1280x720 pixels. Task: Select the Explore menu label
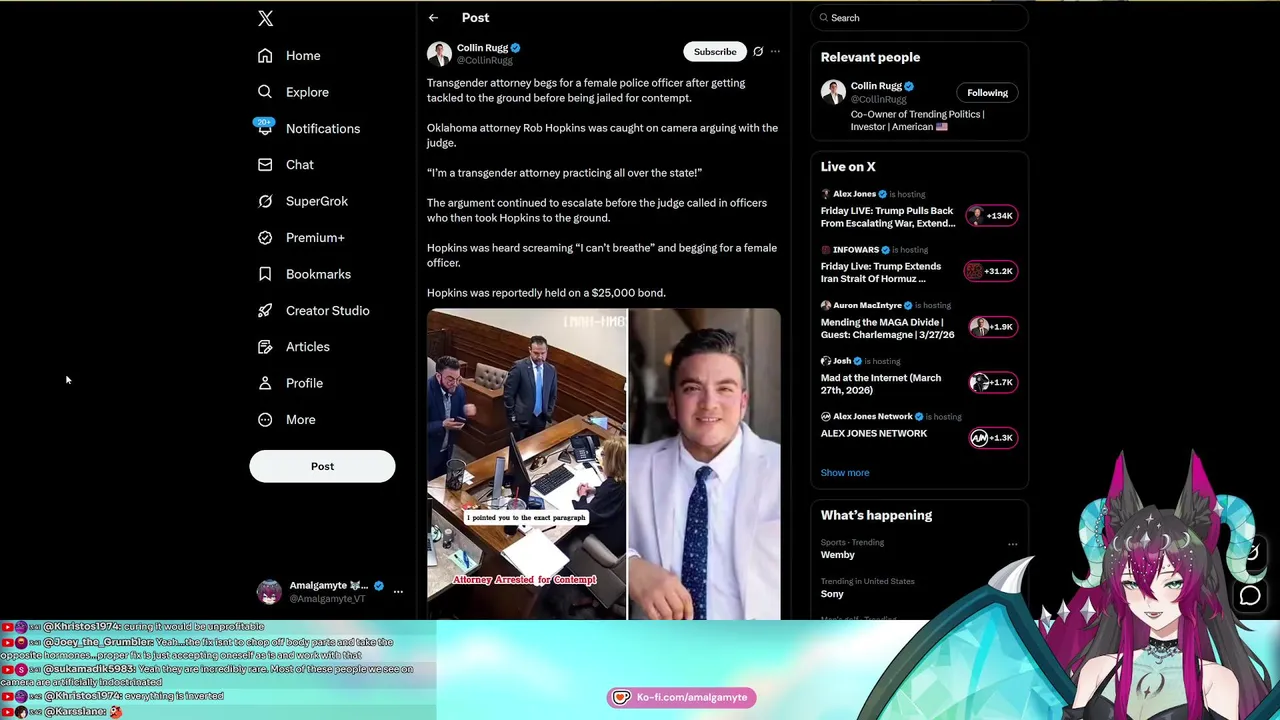point(307,92)
